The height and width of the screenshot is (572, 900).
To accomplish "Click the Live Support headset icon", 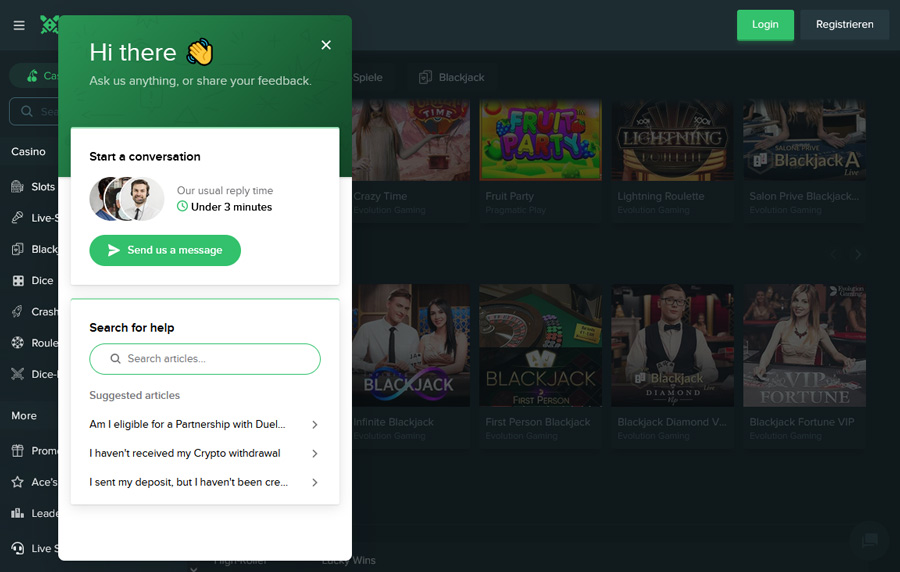I will coord(18,548).
